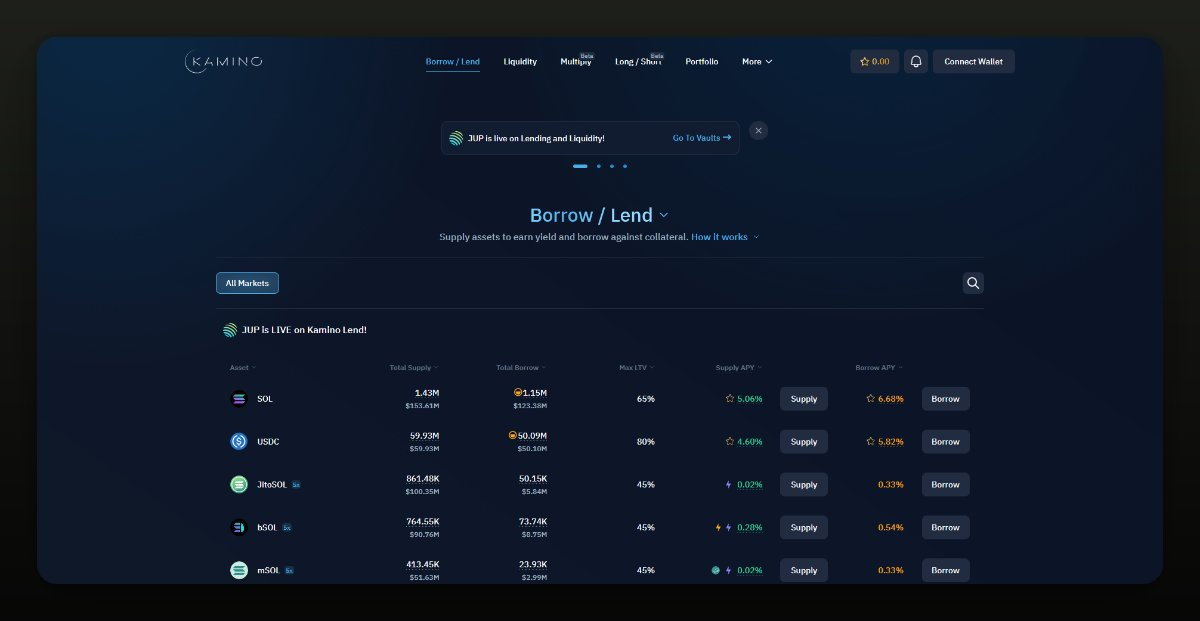Click Borrow button for SOL
The image size is (1200, 621).
coord(946,399)
